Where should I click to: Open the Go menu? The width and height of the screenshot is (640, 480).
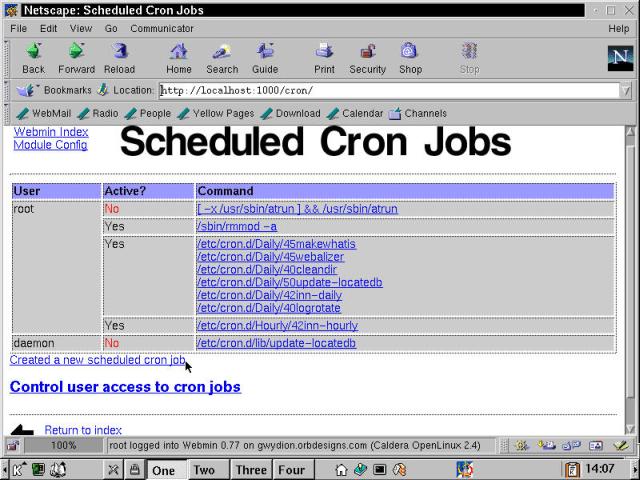(x=111, y=29)
